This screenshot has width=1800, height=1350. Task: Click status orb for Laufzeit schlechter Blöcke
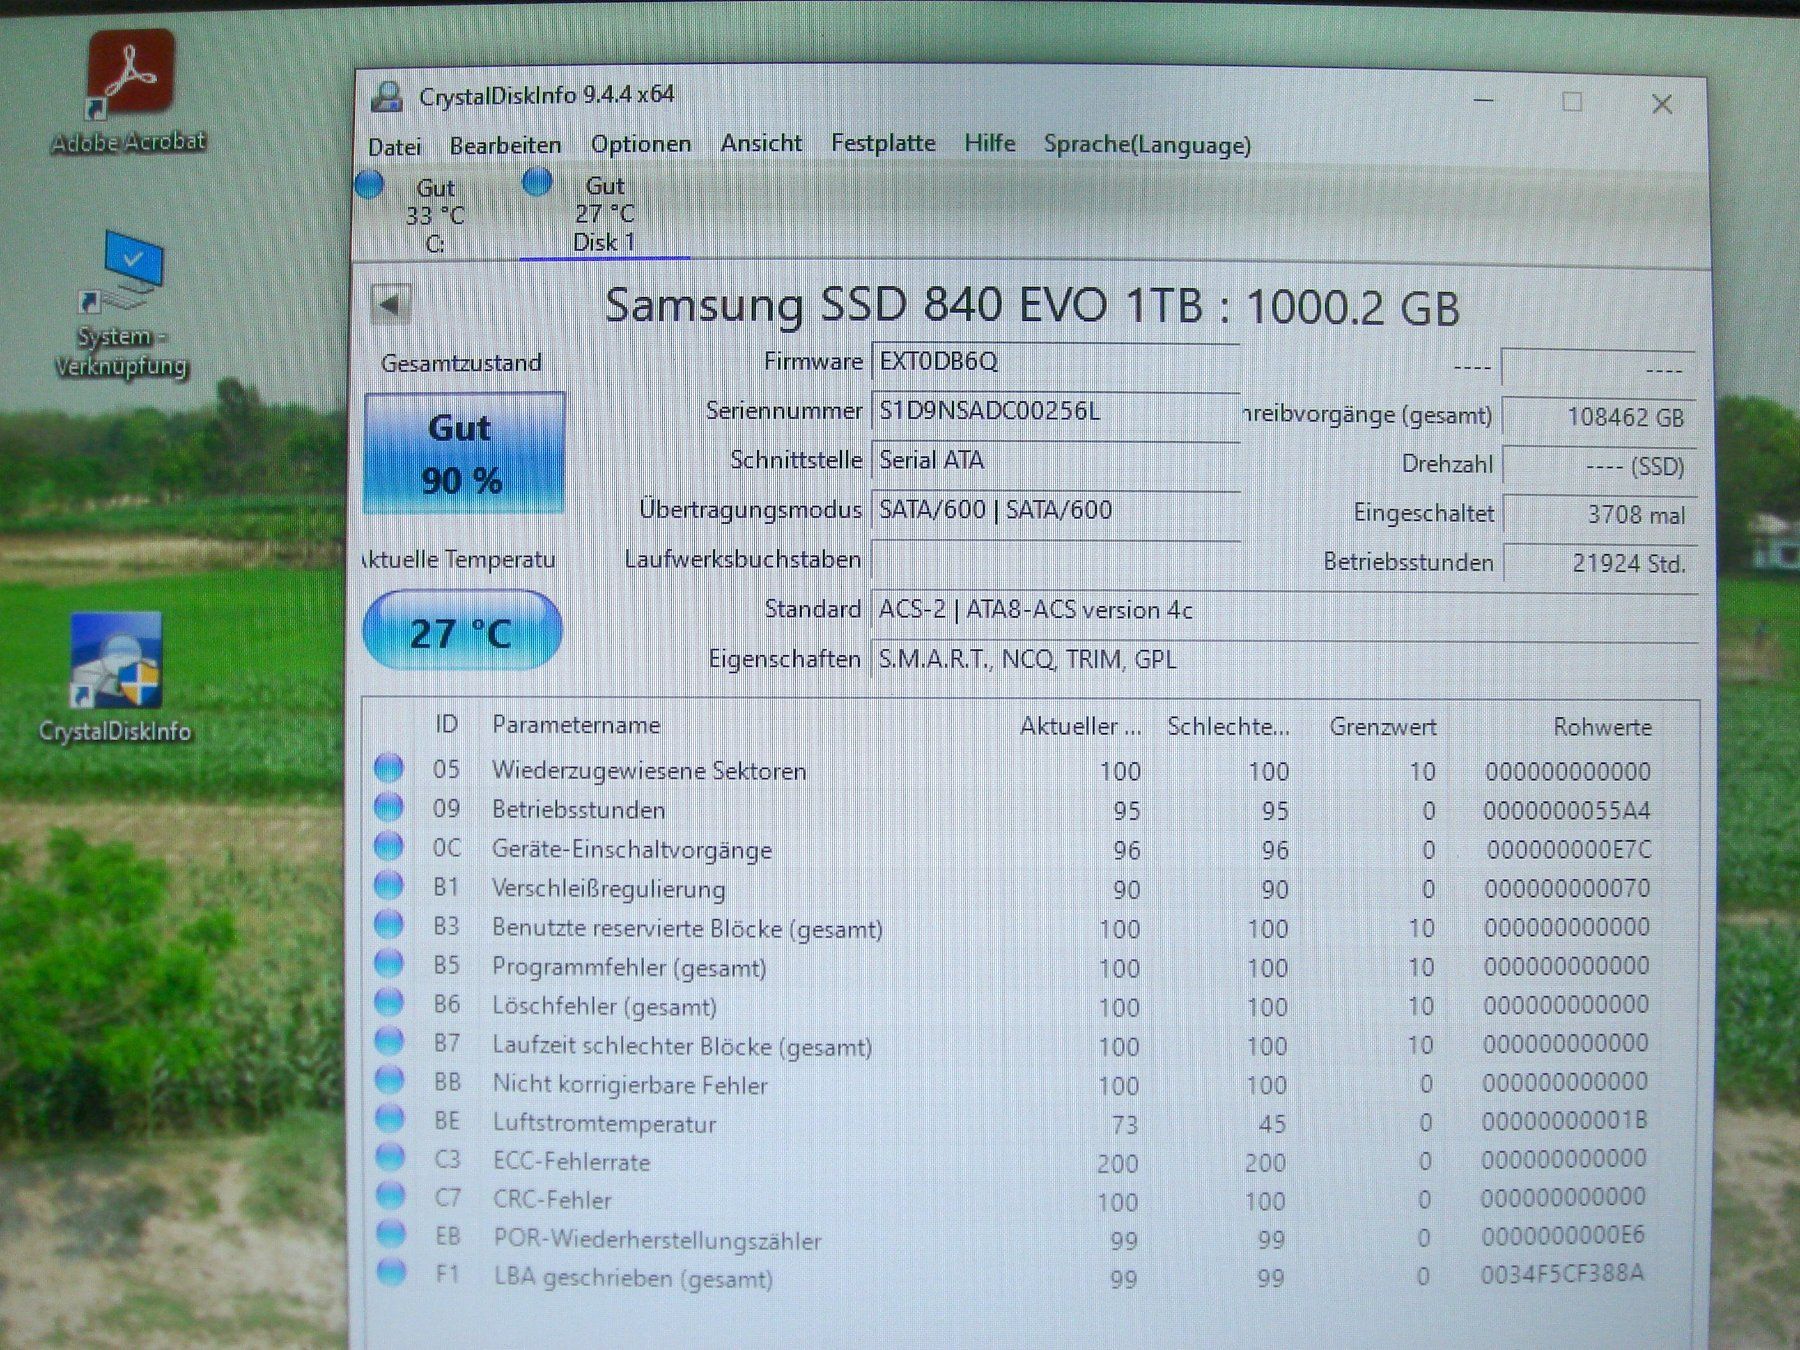point(389,1042)
